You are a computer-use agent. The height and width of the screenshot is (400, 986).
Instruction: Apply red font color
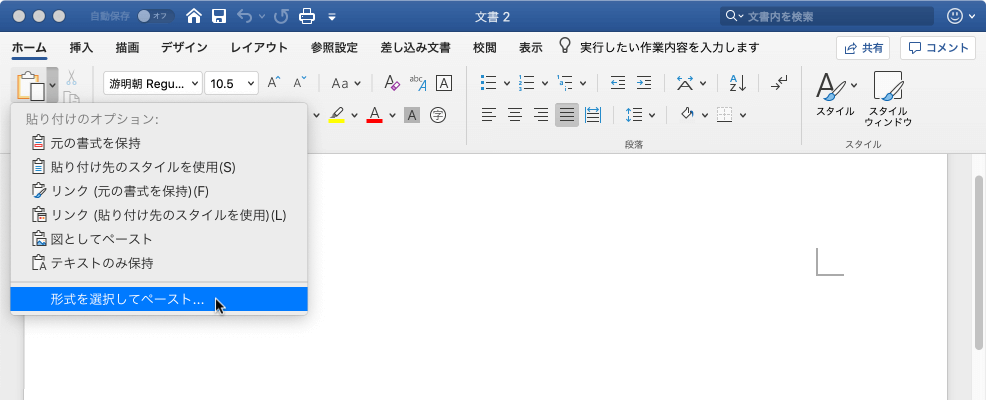(x=375, y=114)
